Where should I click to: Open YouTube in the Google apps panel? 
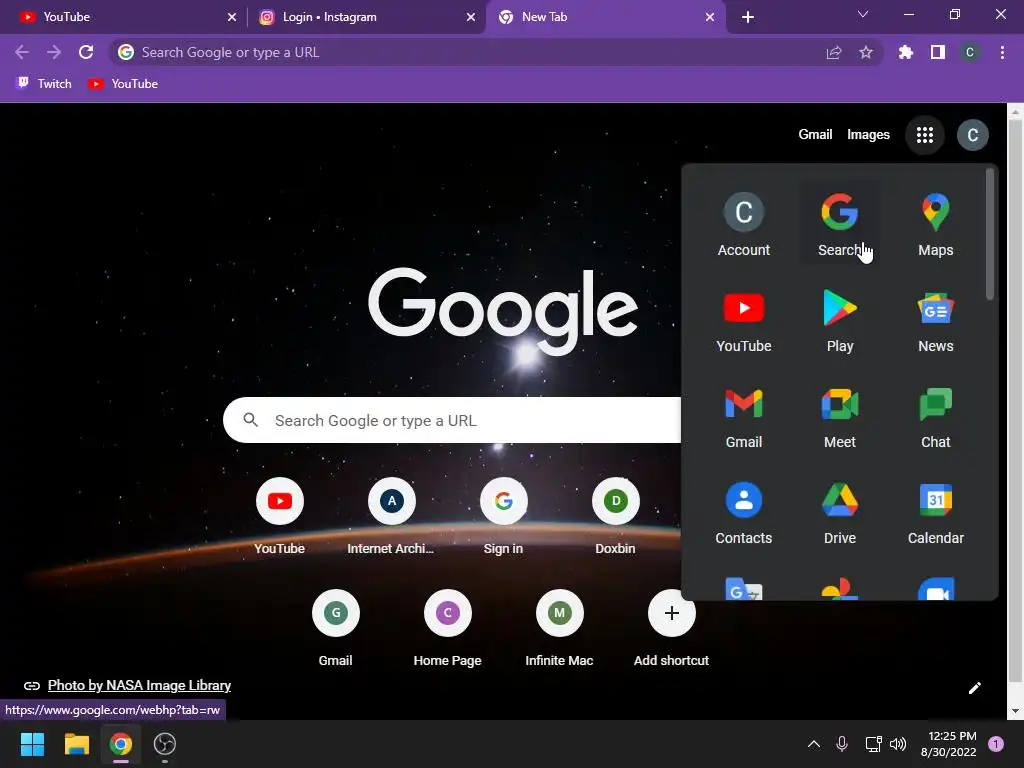point(743,320)
